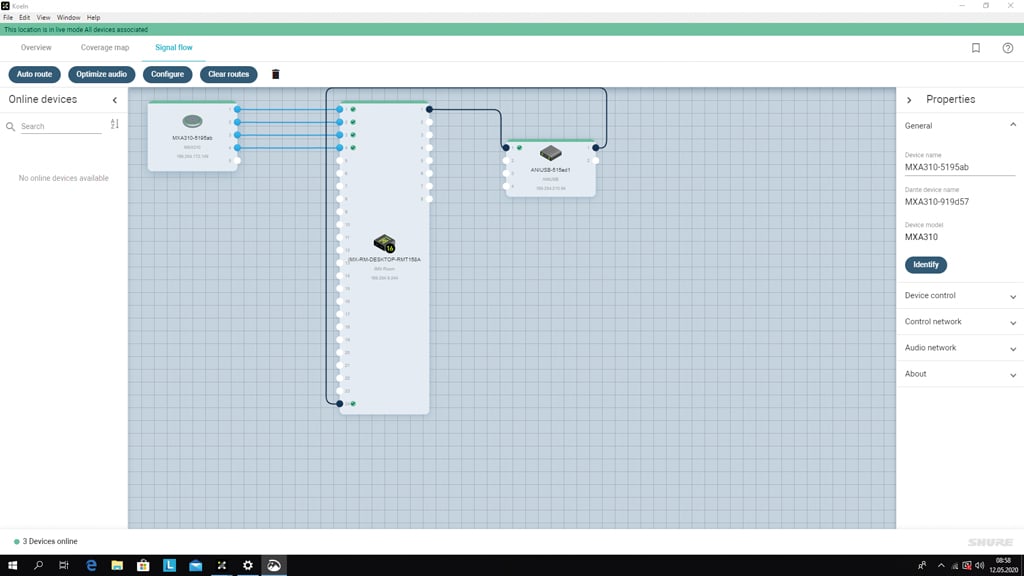
Task: Switch to the Overview tab
Action: pos(36,48)
